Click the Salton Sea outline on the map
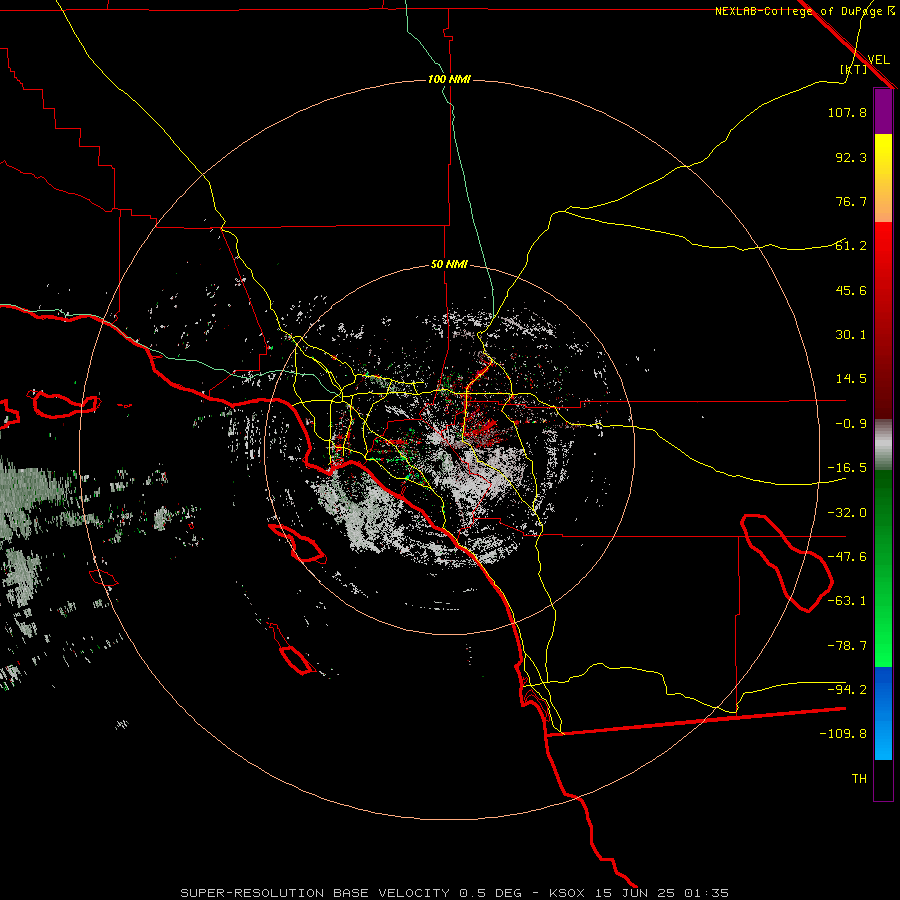The height and width of the screenshot is (900, 900). [x=786, y=562]
